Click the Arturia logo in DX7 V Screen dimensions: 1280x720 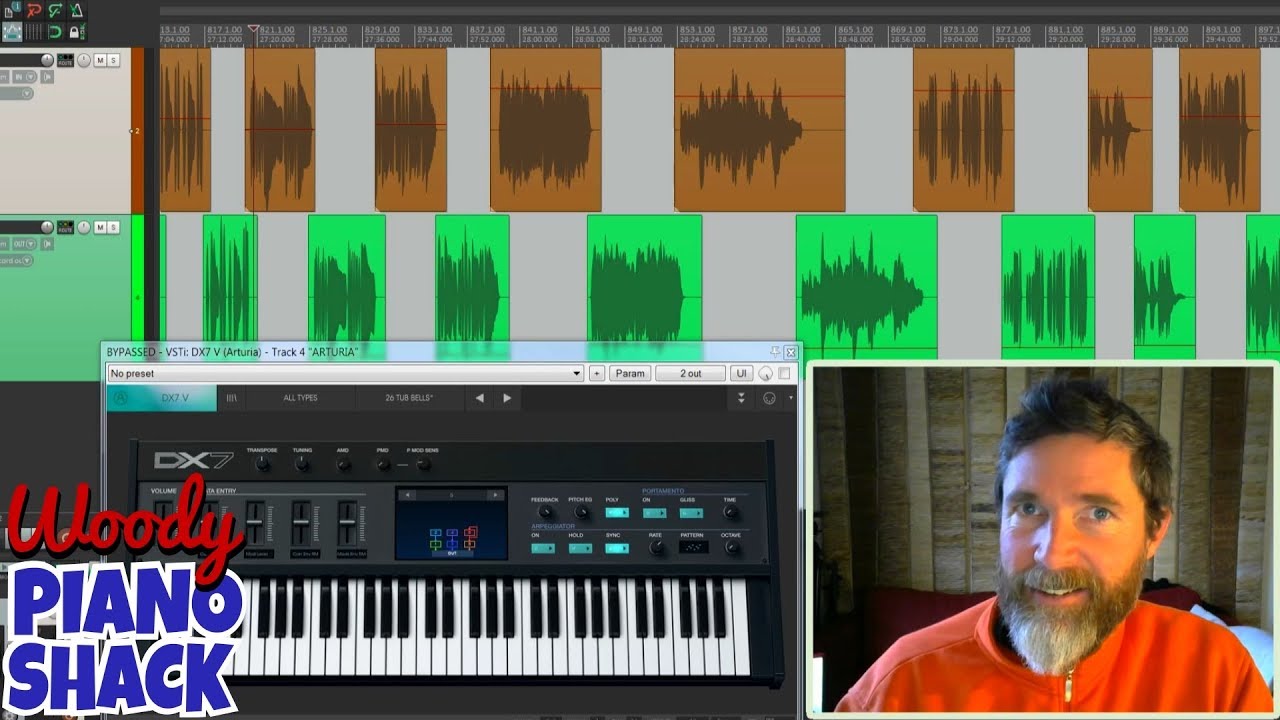pos(121,398)
